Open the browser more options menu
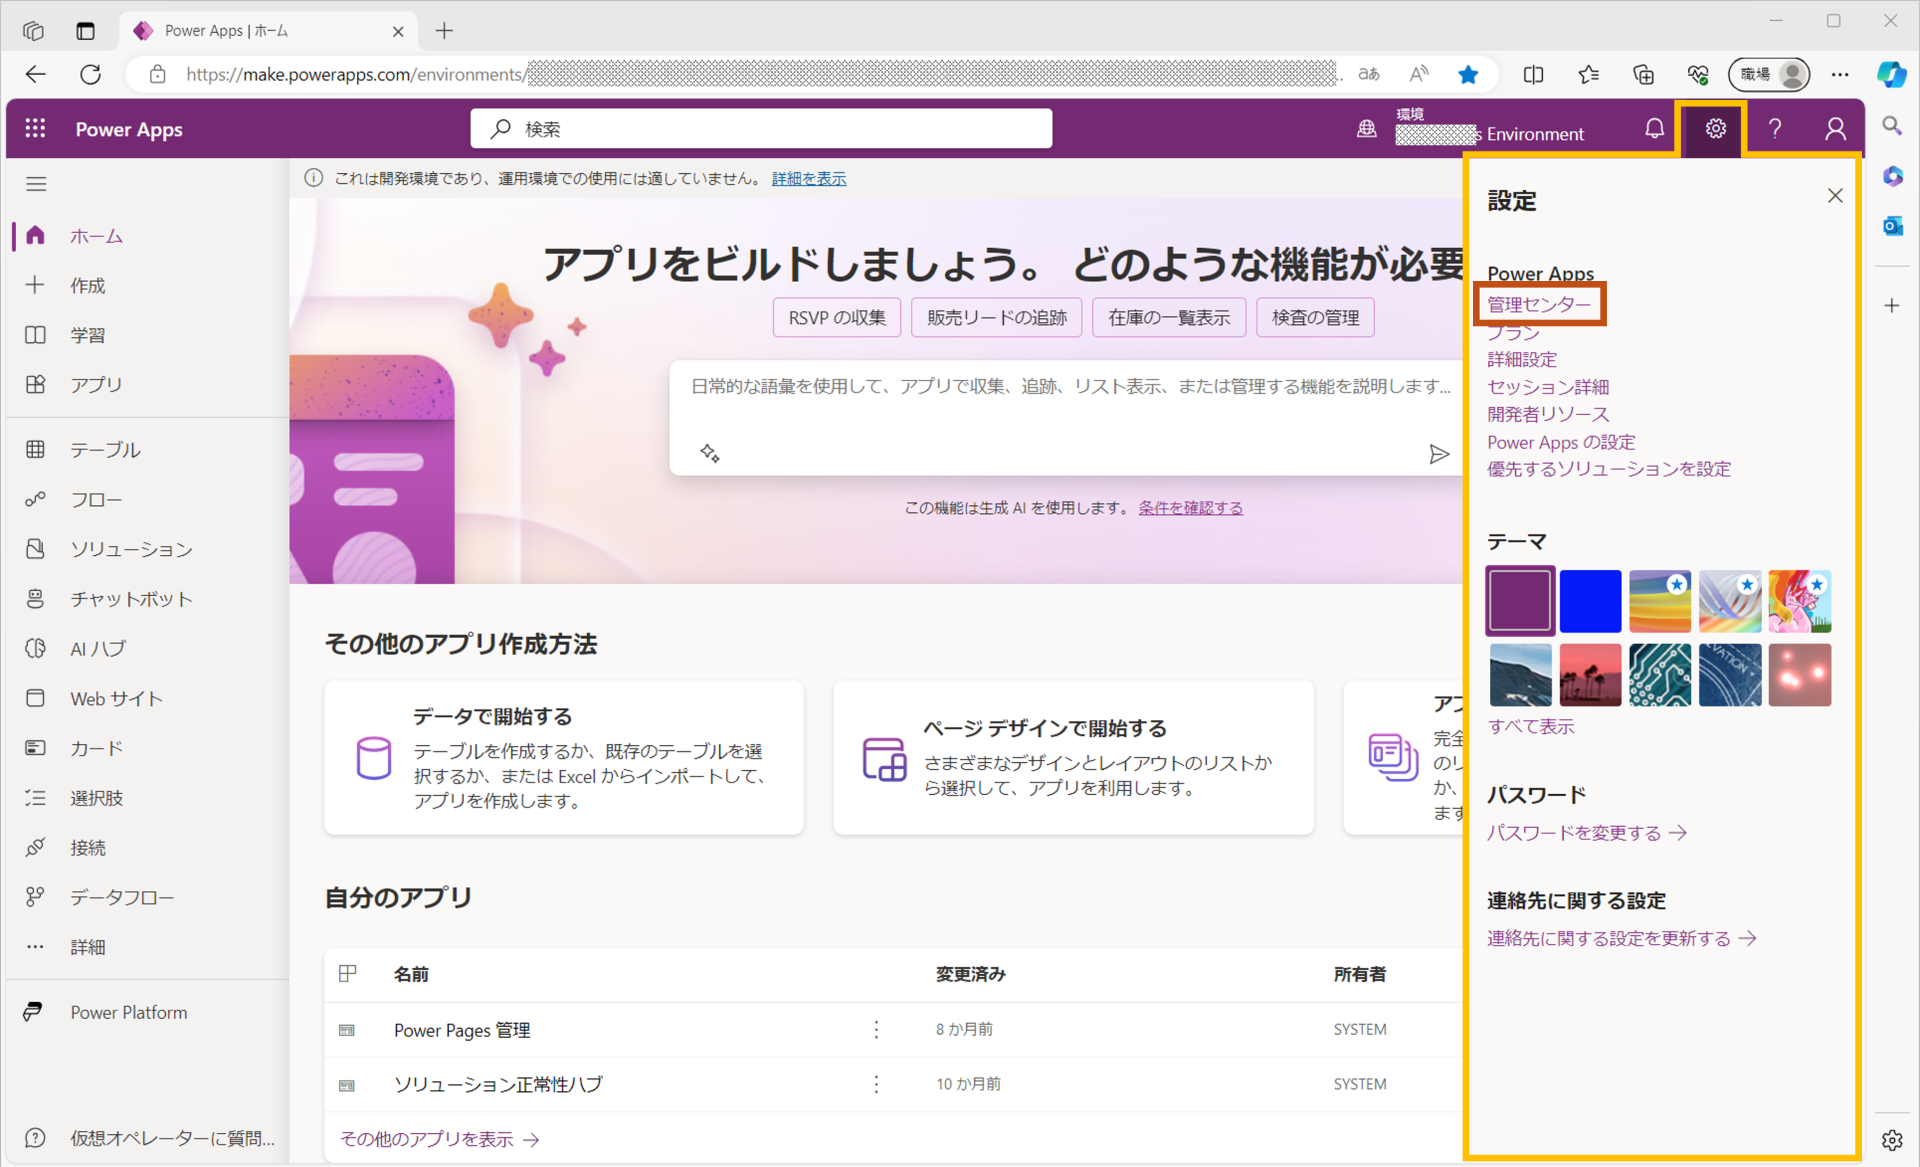The width and height of the screenshot is (1920, 1167). click(x=1840, y=74)
